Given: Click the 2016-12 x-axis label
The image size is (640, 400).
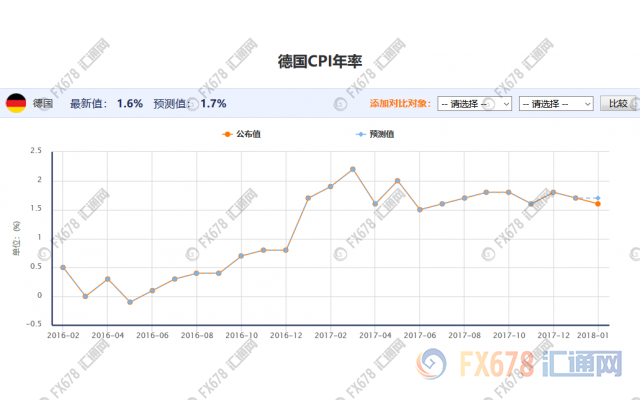Looking at the screenshot, I should point(286,336).
